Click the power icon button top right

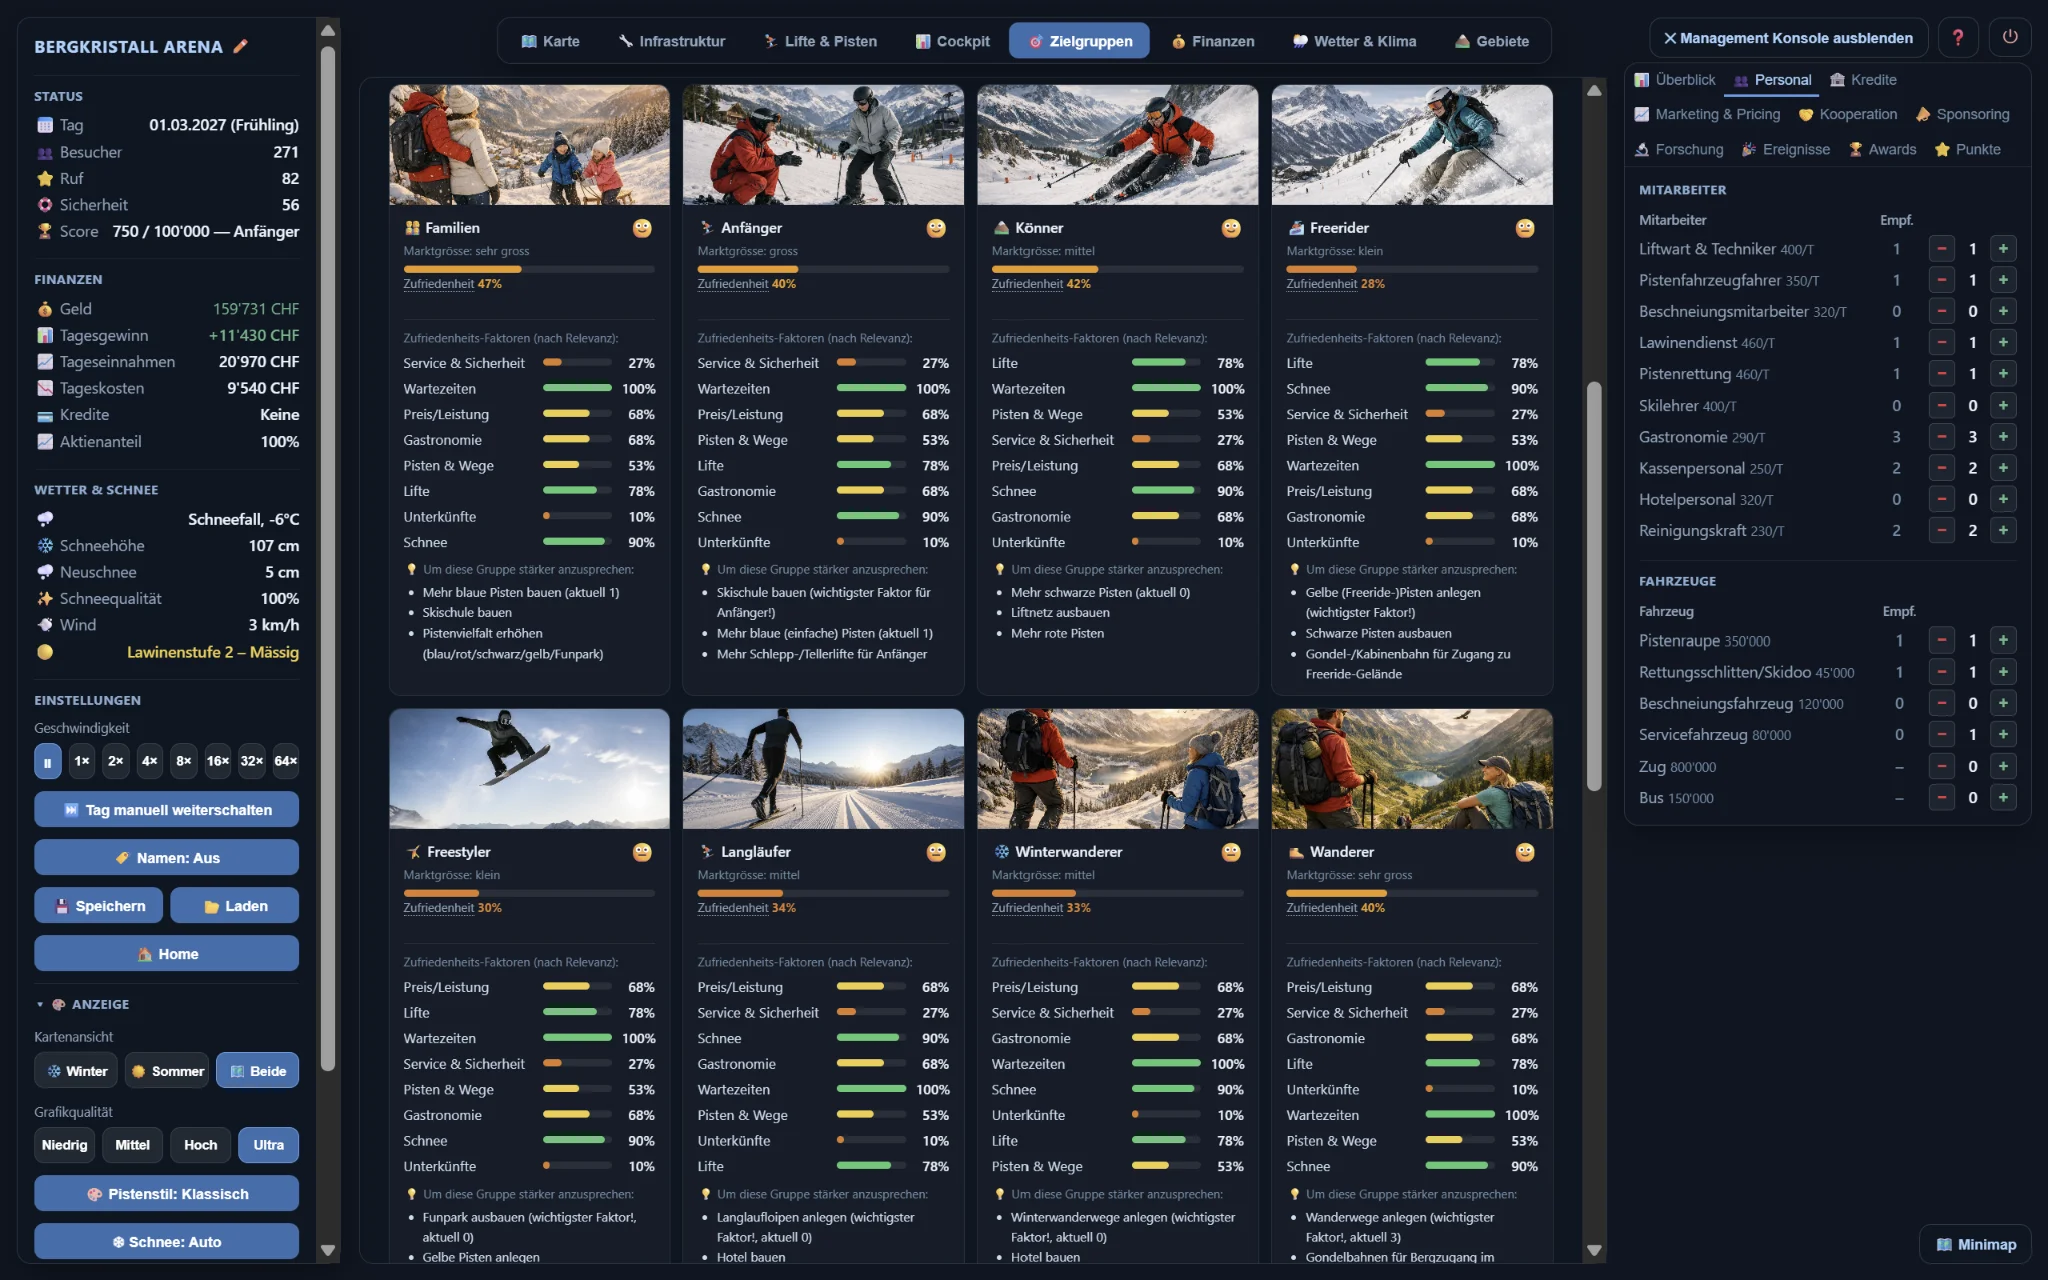tap(2009, 38)
